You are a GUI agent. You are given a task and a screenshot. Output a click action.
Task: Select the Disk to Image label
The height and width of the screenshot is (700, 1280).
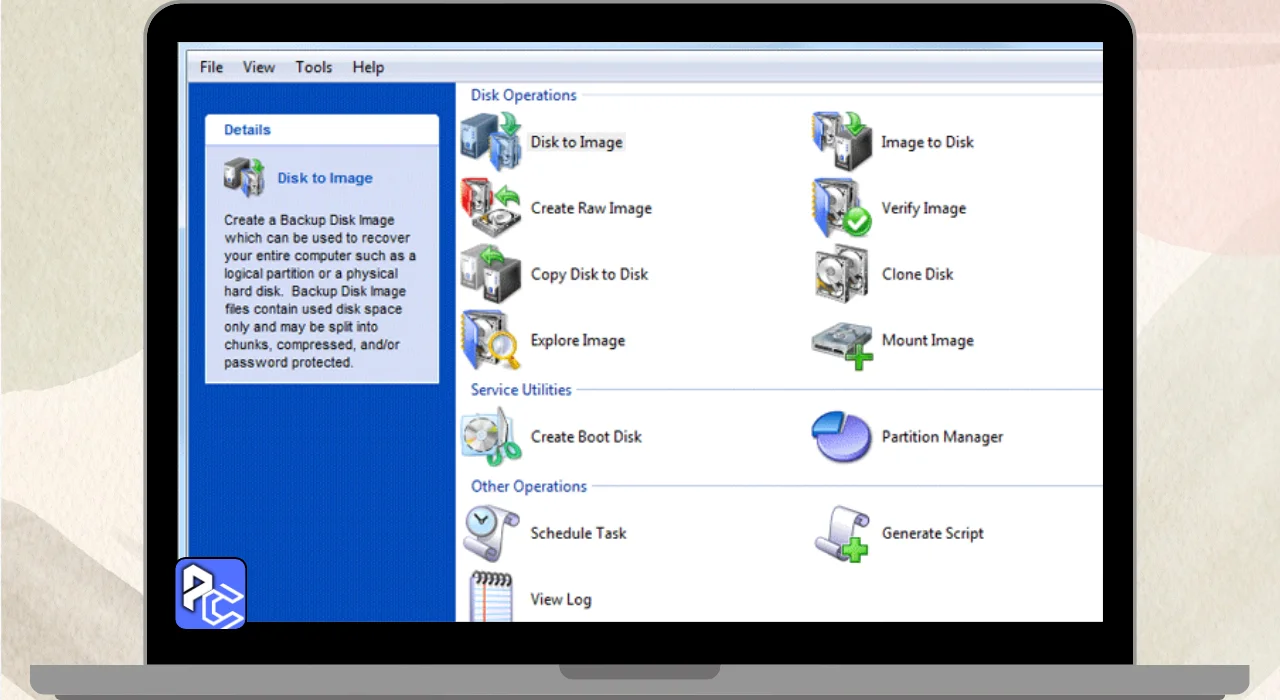point(577,142)
